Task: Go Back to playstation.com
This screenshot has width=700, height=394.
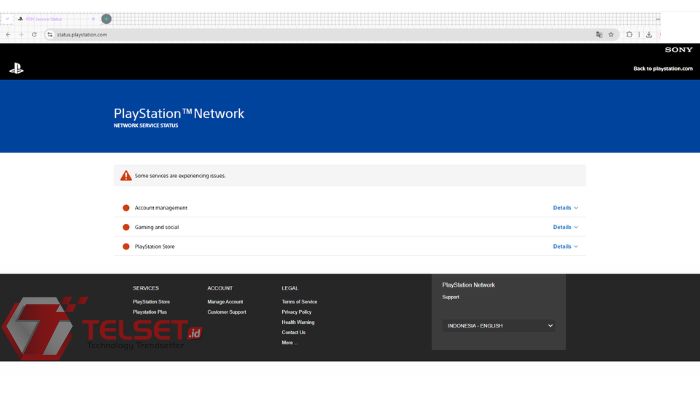Action: pyautogui.click(x=663, y=68)
